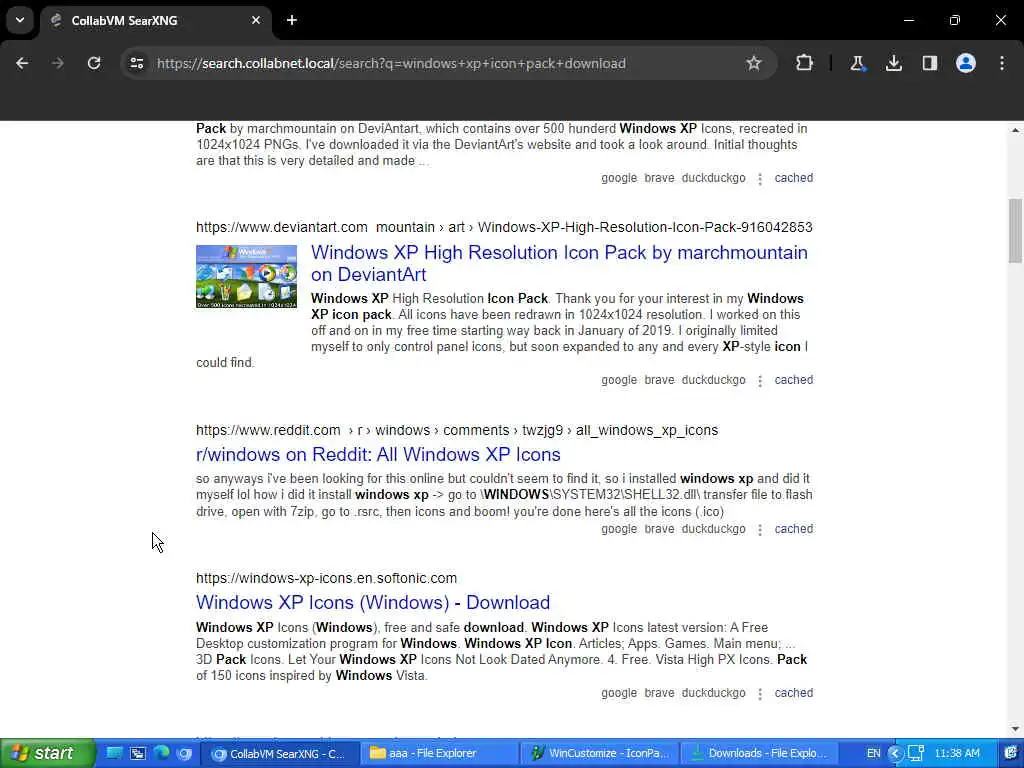Bookmark this page with the star icon
This screenshot has height=768, width=1024.
[754, 63]
